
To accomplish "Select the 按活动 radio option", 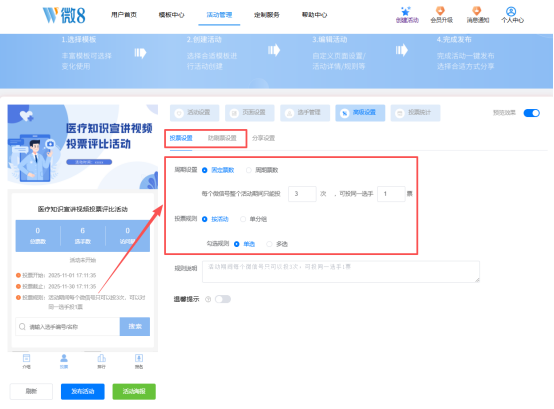I will pos(205,219).
